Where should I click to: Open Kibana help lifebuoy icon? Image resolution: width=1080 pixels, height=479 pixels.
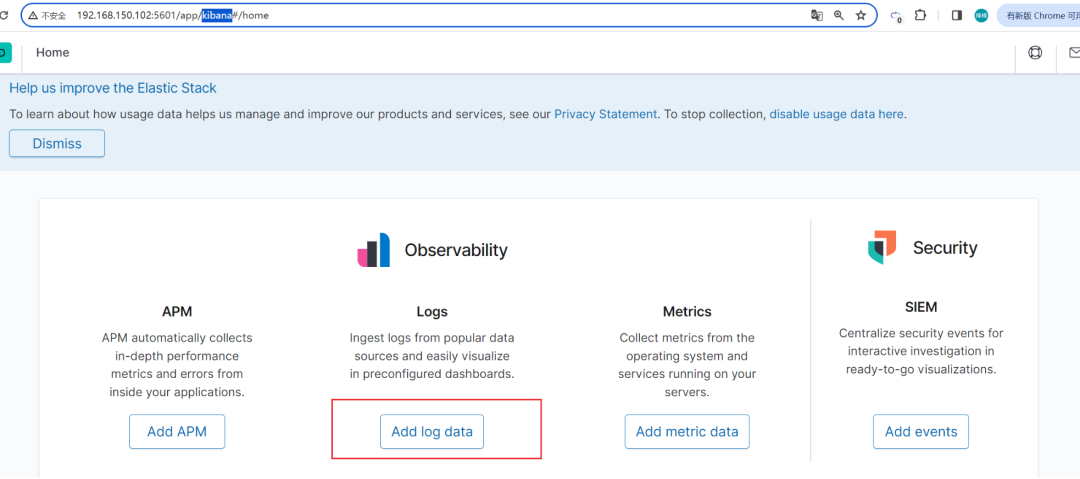coord(1035,53)
